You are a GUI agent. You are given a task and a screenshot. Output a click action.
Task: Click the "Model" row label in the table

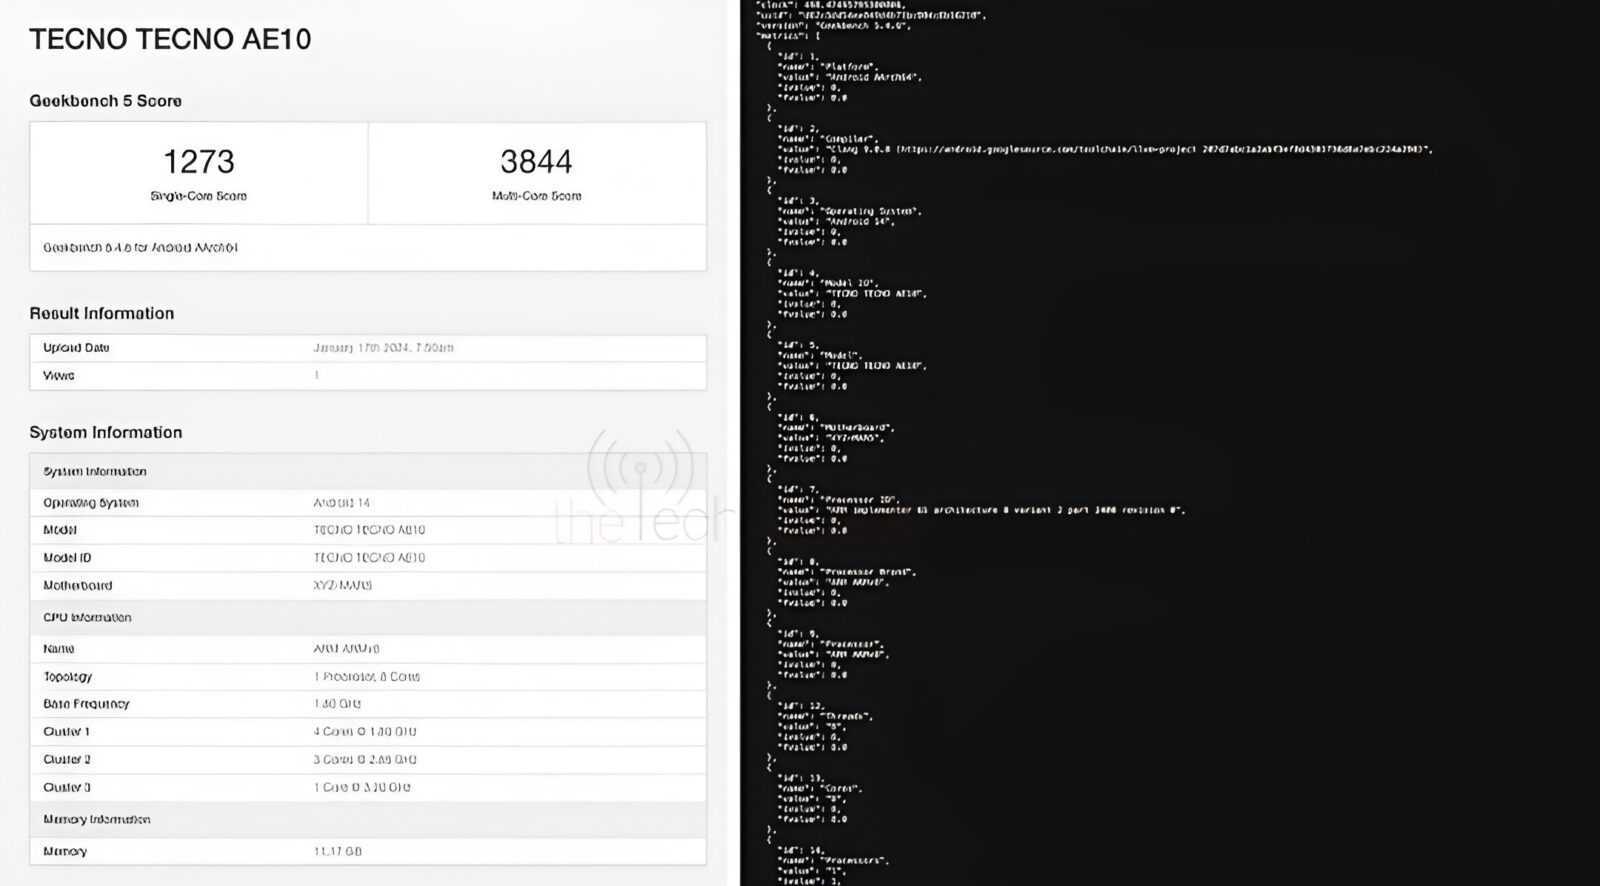60,530
